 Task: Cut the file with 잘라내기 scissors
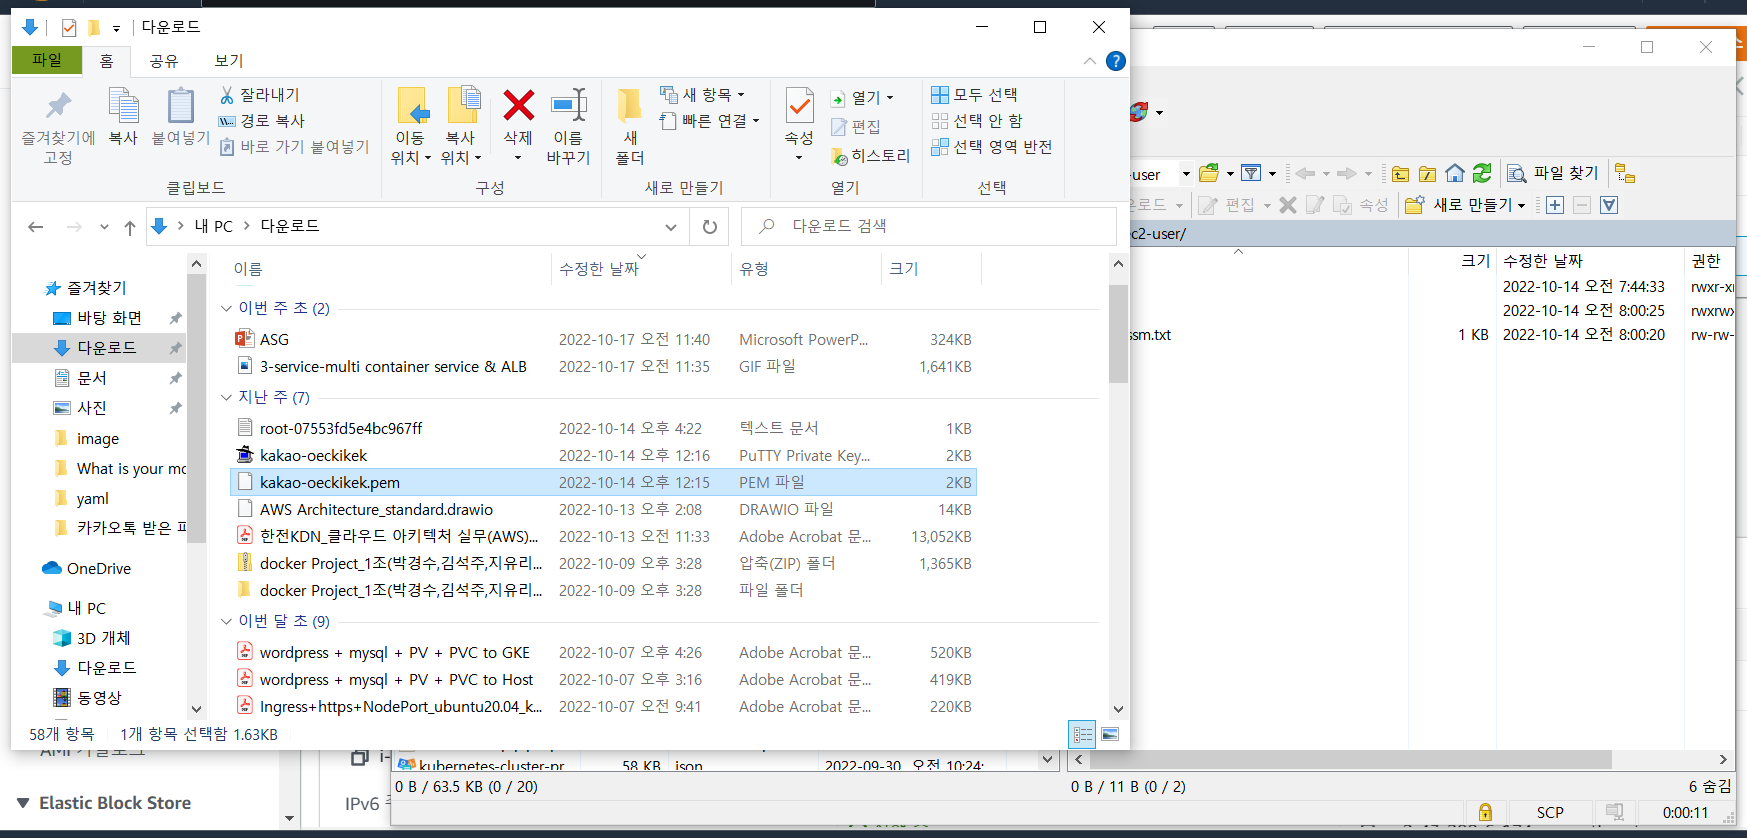coord(259,95)
